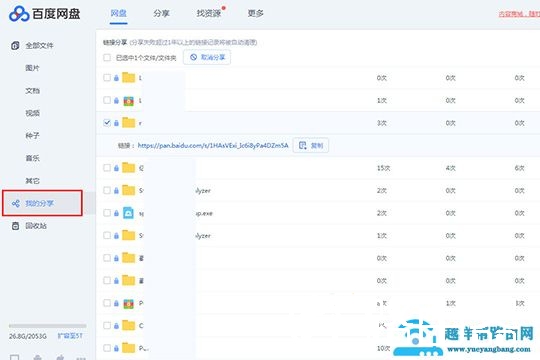Tick the checkbox of the lyzer row with 2次
This screenshot has height=360, width=540.
tap(107, 190)
